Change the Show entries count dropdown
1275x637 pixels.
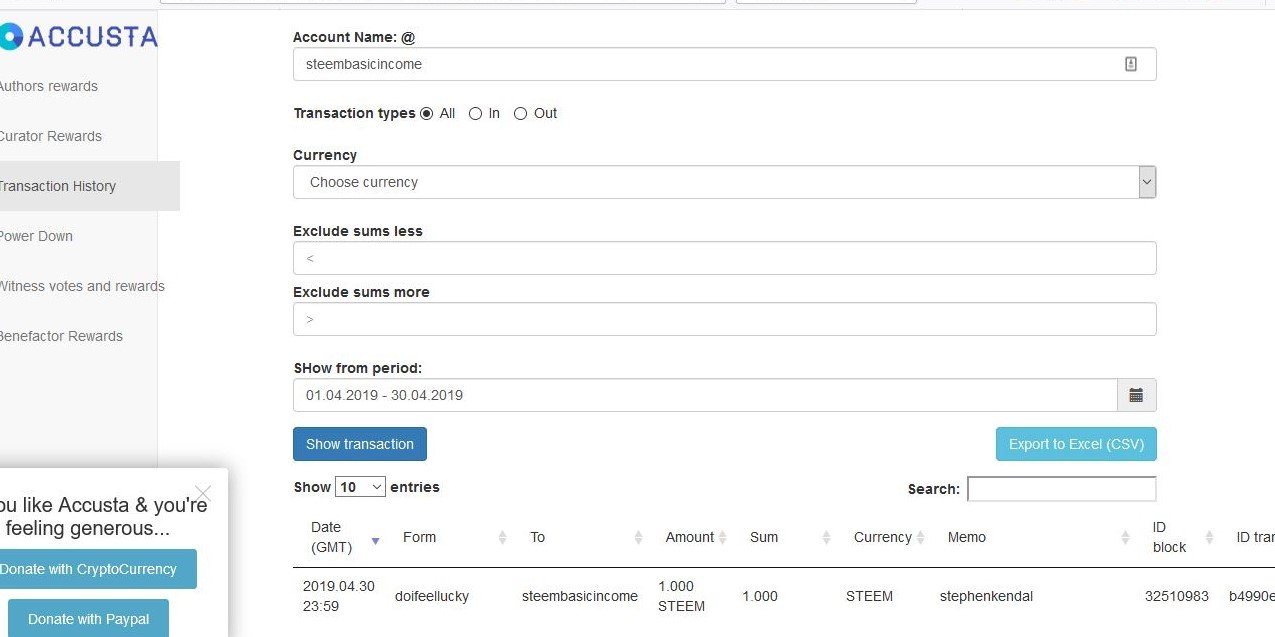[360, 487]
